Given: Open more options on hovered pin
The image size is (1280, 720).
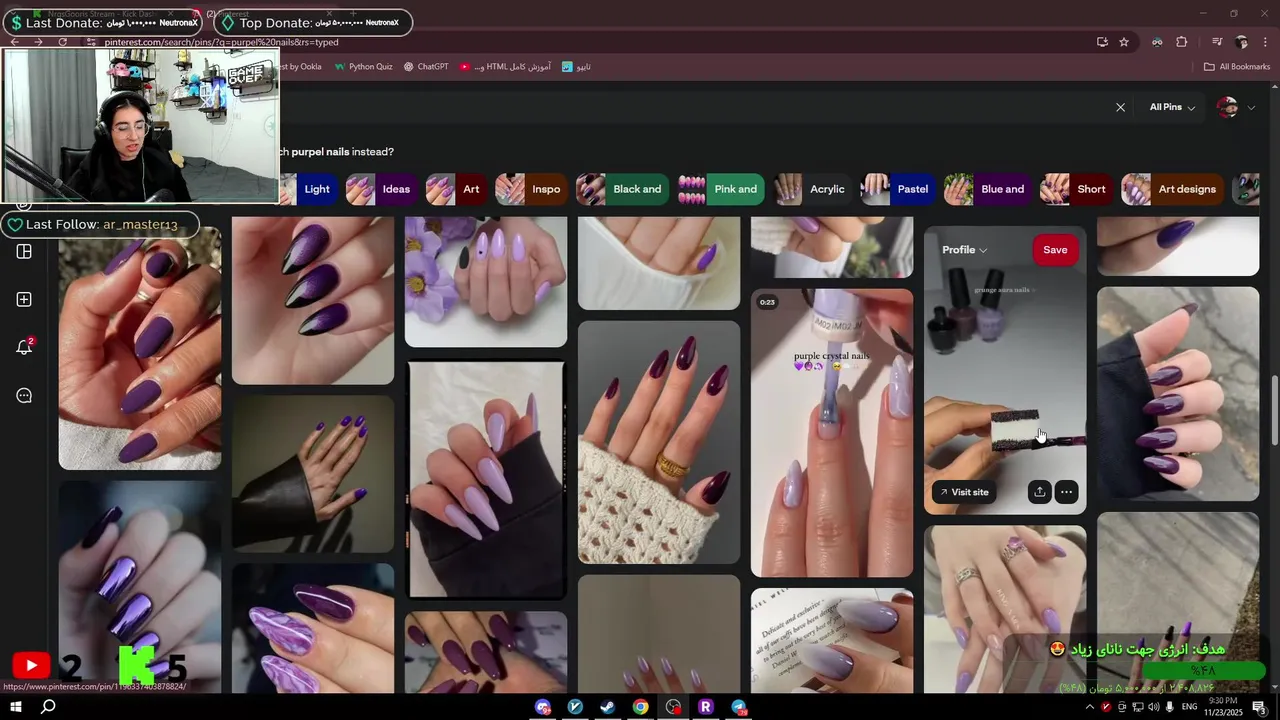Looking at the screenshot, I should click(x=1067, y=492).
